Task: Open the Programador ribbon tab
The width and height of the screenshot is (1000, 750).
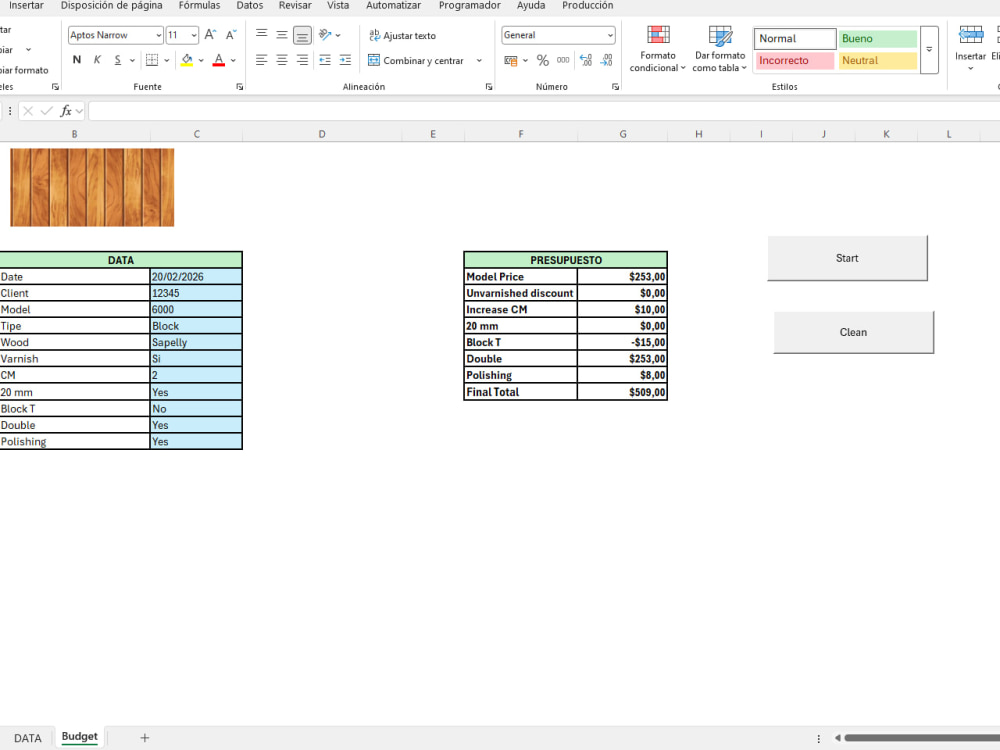Action: 469,6
